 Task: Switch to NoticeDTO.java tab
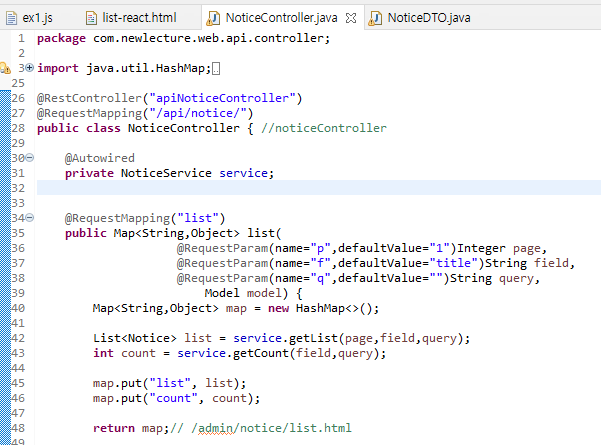tap(429, 18)
